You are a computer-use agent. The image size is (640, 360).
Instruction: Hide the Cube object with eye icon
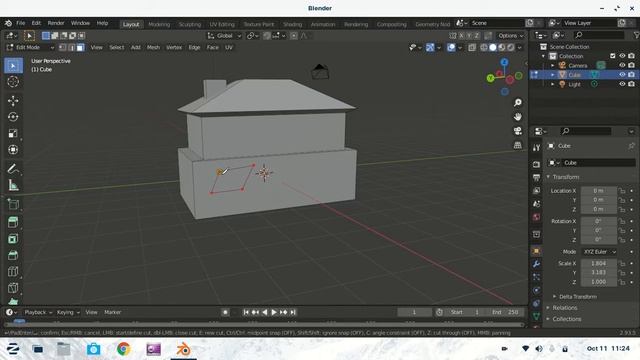click(x=622, y=75)
